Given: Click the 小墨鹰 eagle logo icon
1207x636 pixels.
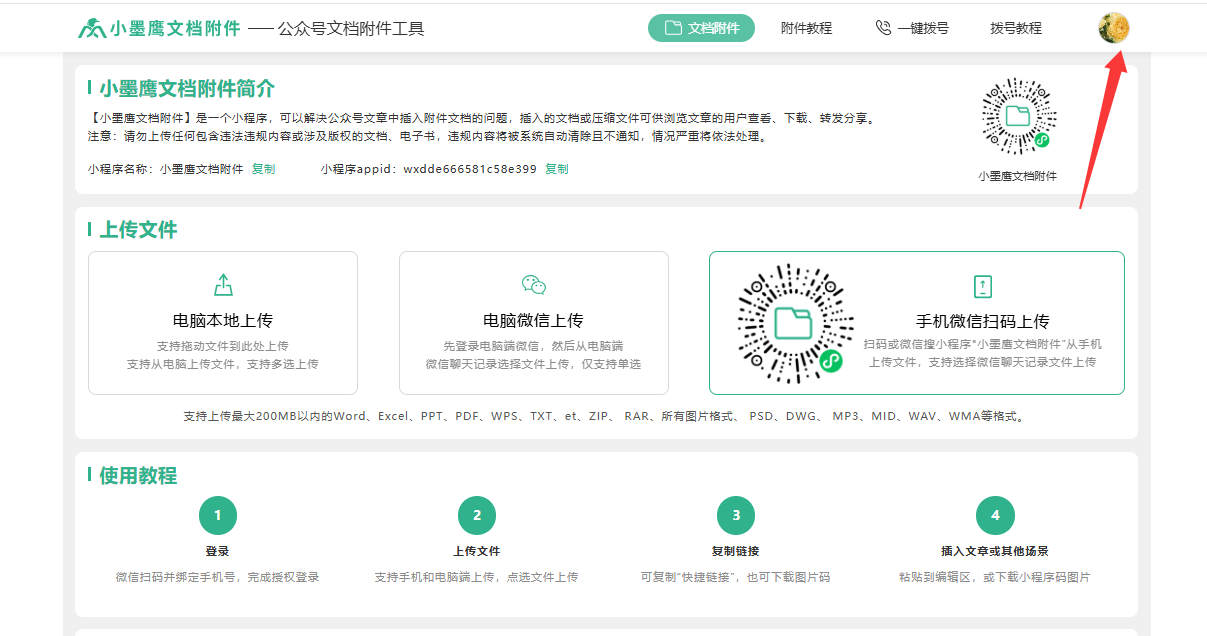Looking at the screenshot, I should tap(91, 28).
